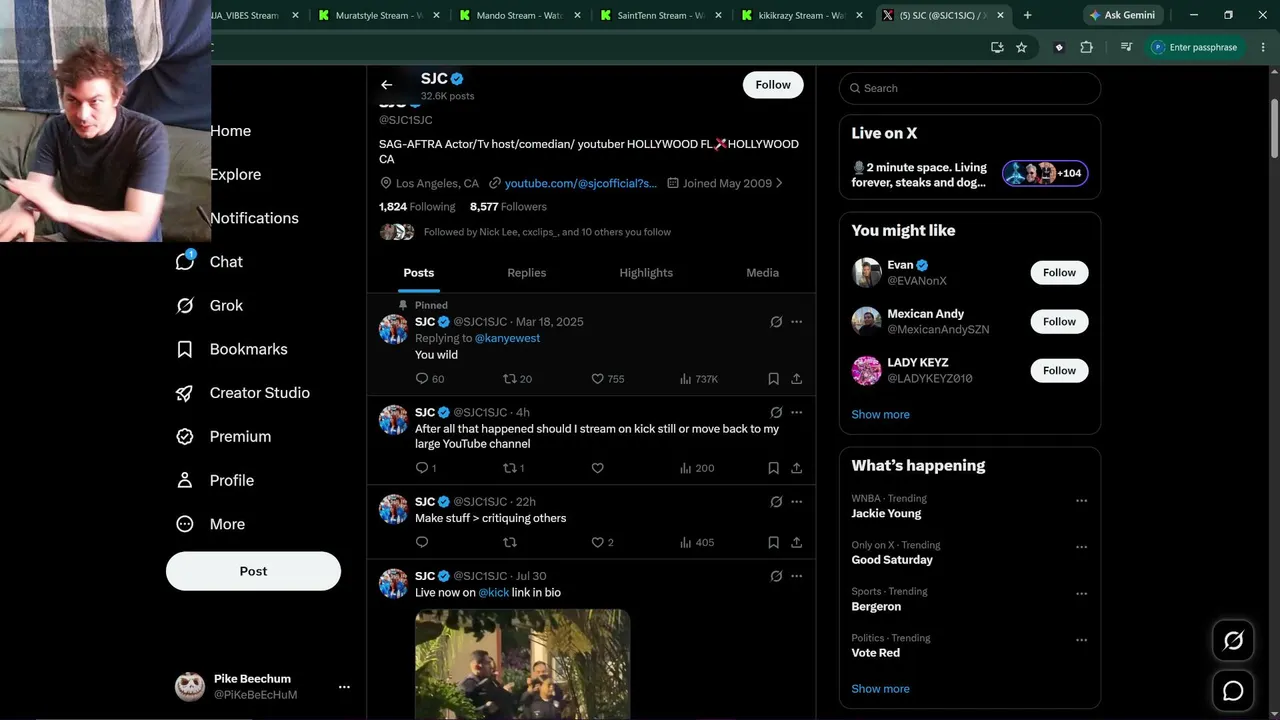The image size is (1280, 720).
Task: Open options for Good Saturday trend
Action: (1081, 547)
